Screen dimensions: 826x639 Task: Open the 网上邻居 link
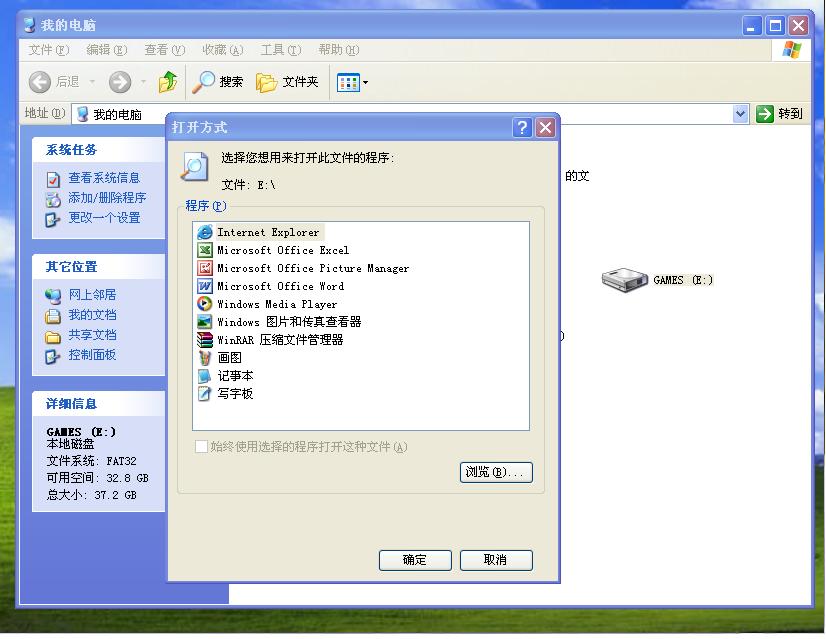(x=92, y=295)
